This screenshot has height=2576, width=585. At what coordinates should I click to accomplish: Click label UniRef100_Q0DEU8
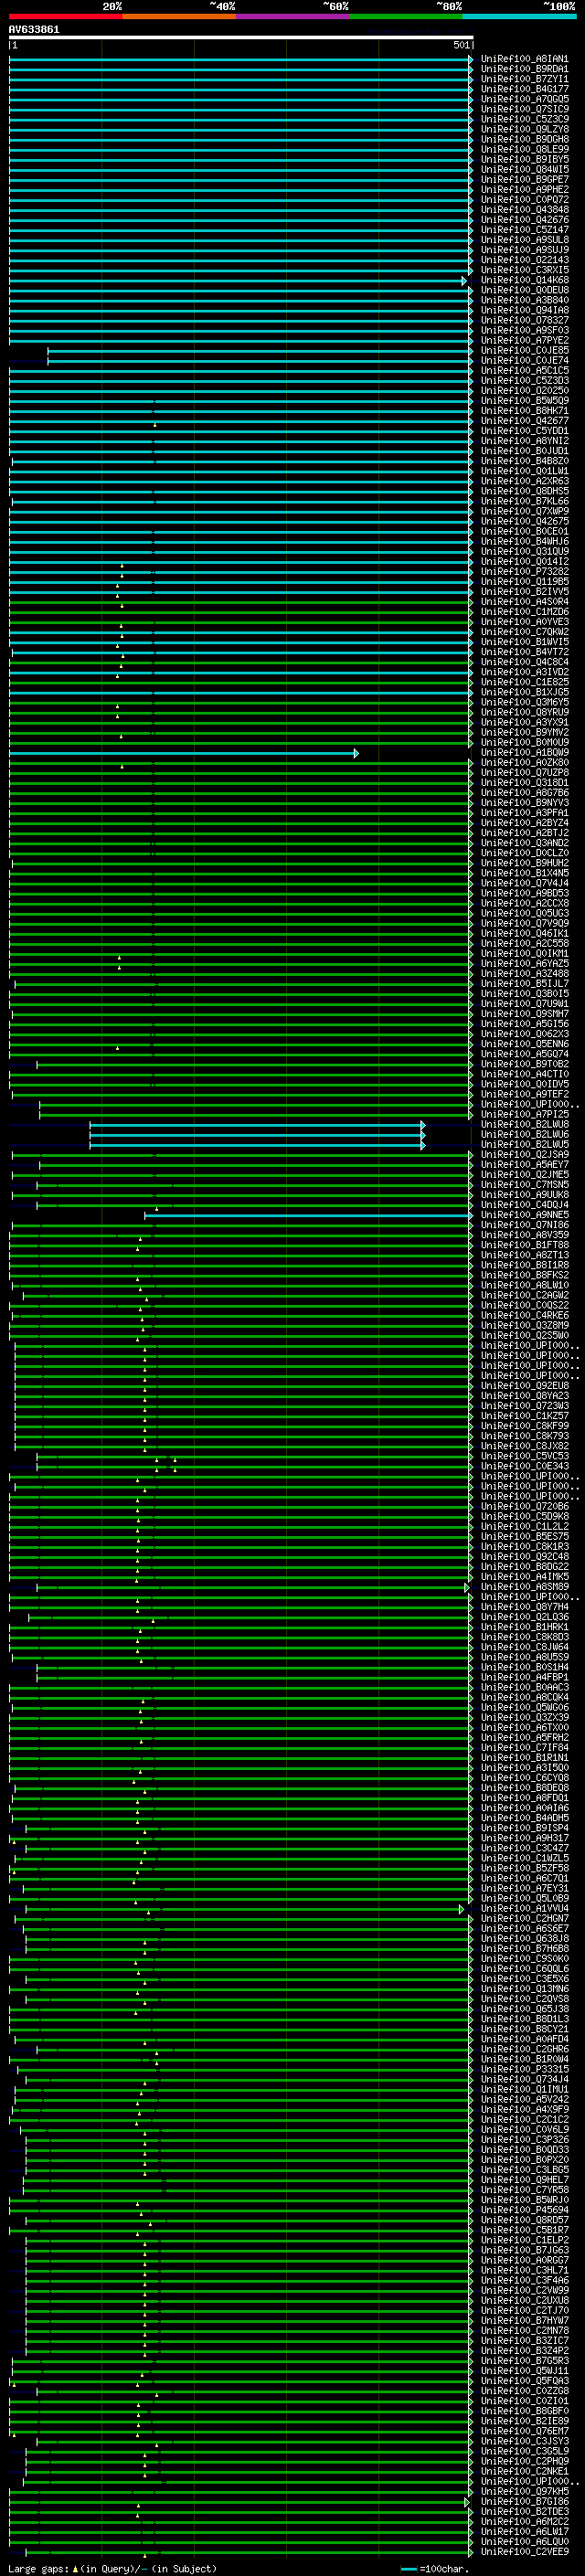(524, 290)
